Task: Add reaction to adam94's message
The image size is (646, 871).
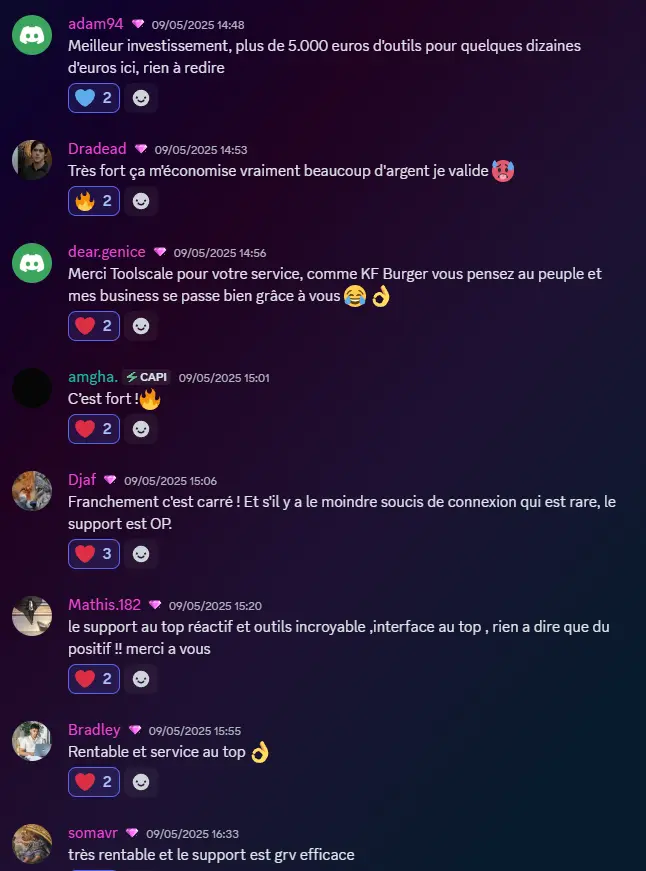Action: pos(141,98)
